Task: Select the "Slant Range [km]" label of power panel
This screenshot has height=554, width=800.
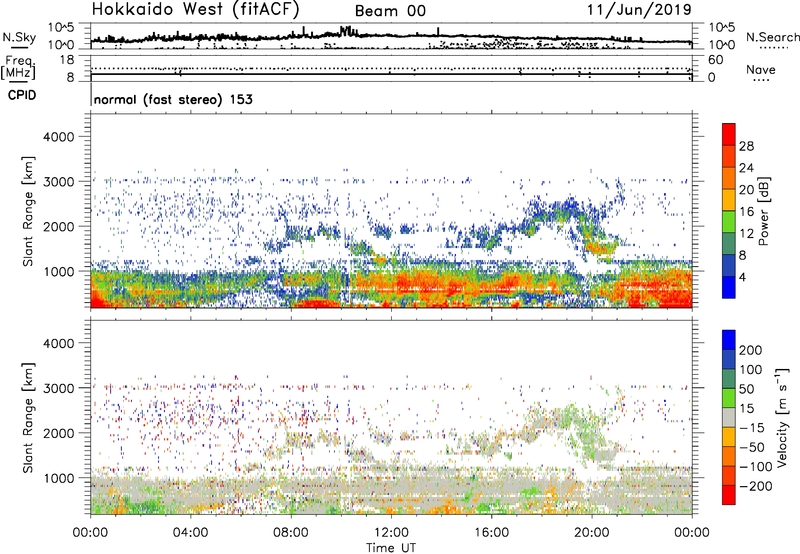Action: (x=28, y=211)
